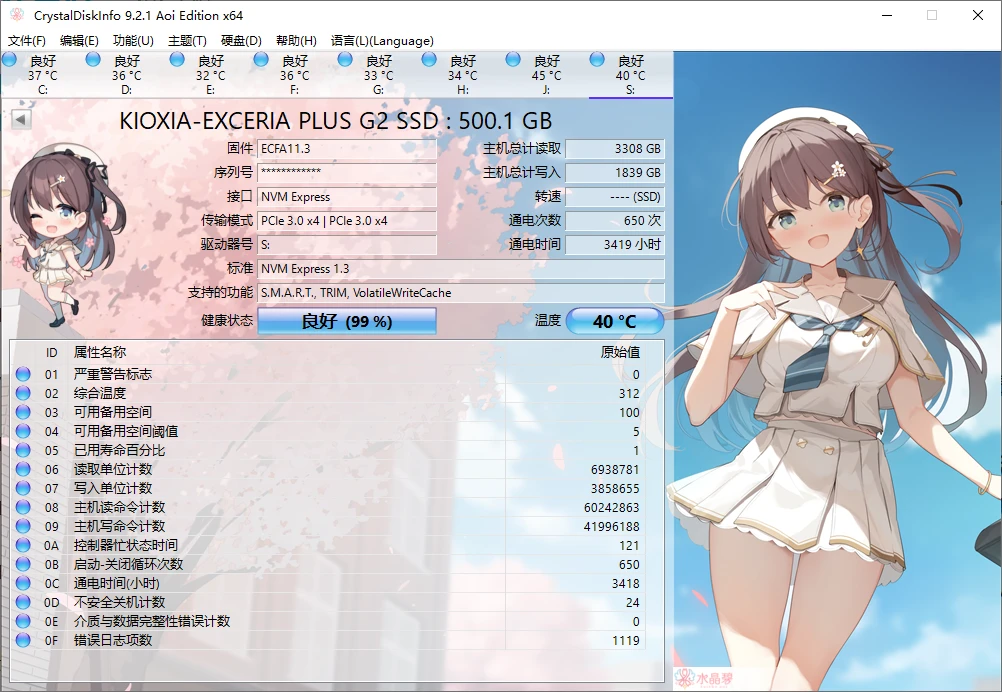The width and height of the screenshot is (1002, 692).
Task: Click the temperature 40 °C button
Action: [x=615, y=321]
